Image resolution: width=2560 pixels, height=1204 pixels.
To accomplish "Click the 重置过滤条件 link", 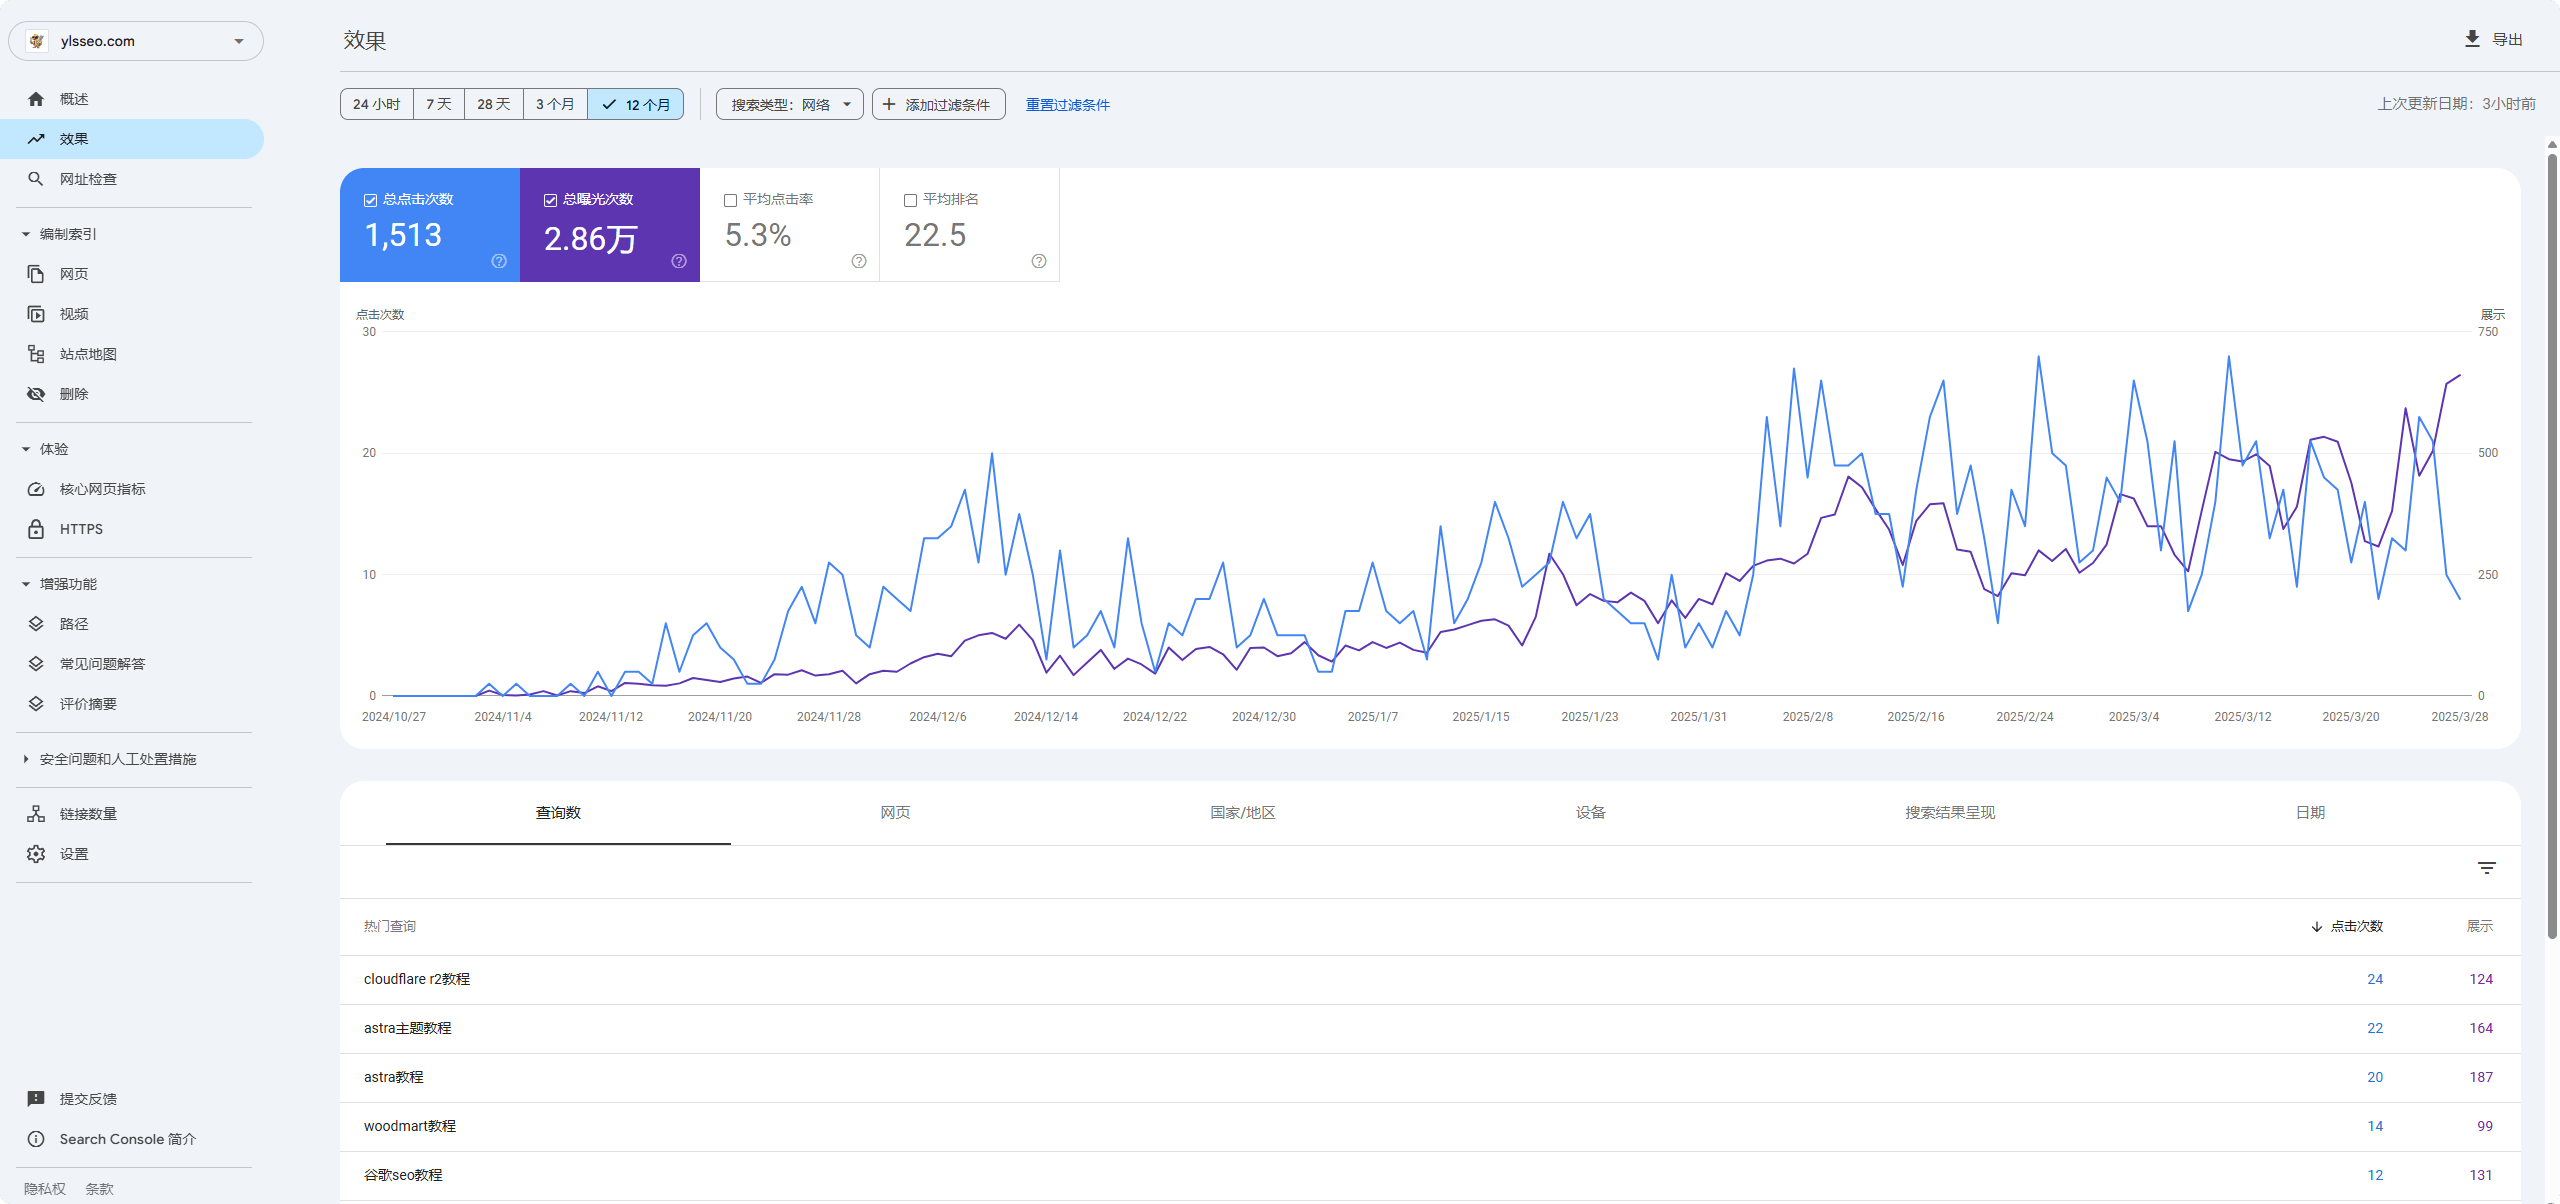I will tap(1067, 105).
